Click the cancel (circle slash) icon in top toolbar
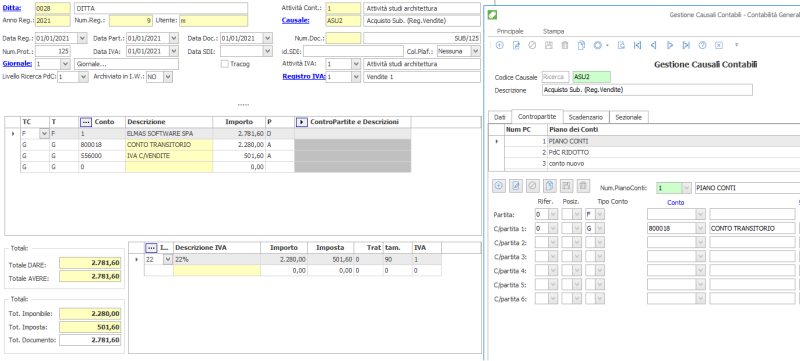800x361 pixels. pos(532,45)
